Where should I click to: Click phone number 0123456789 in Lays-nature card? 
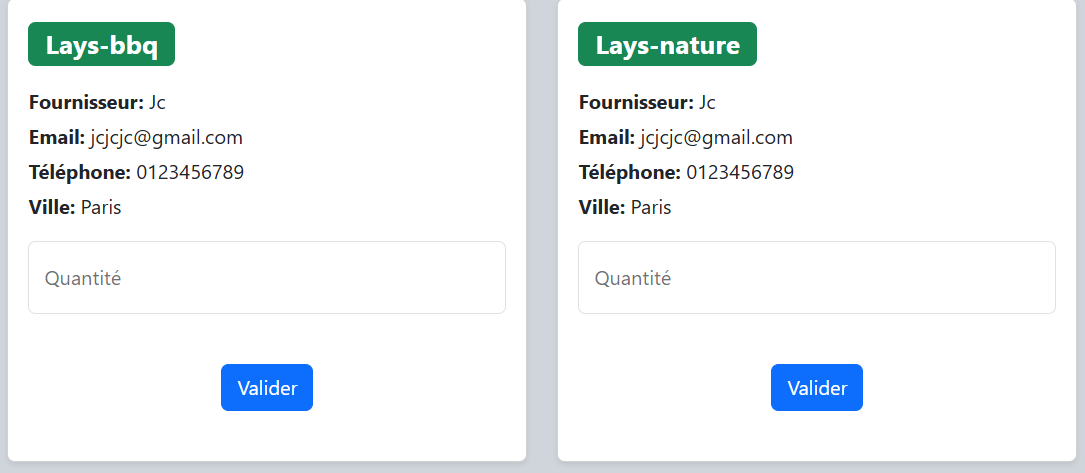click(740, 173)
